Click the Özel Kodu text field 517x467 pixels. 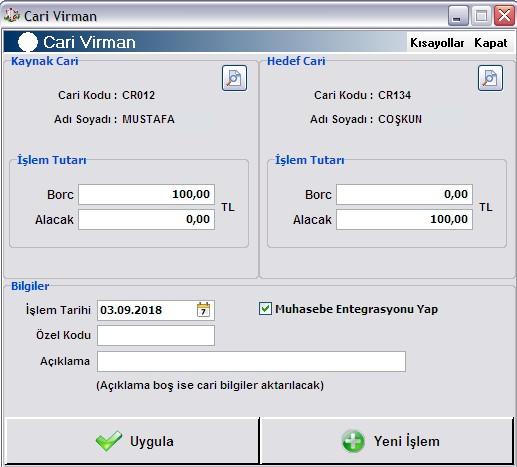156,335
